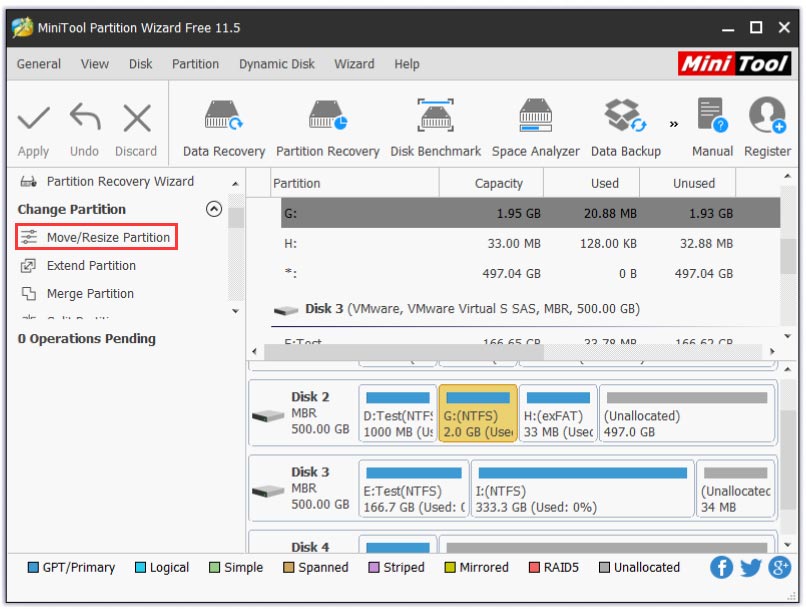Click the app icon in title bar
Viewport: 806px width, 609px height.
[23, 27]
